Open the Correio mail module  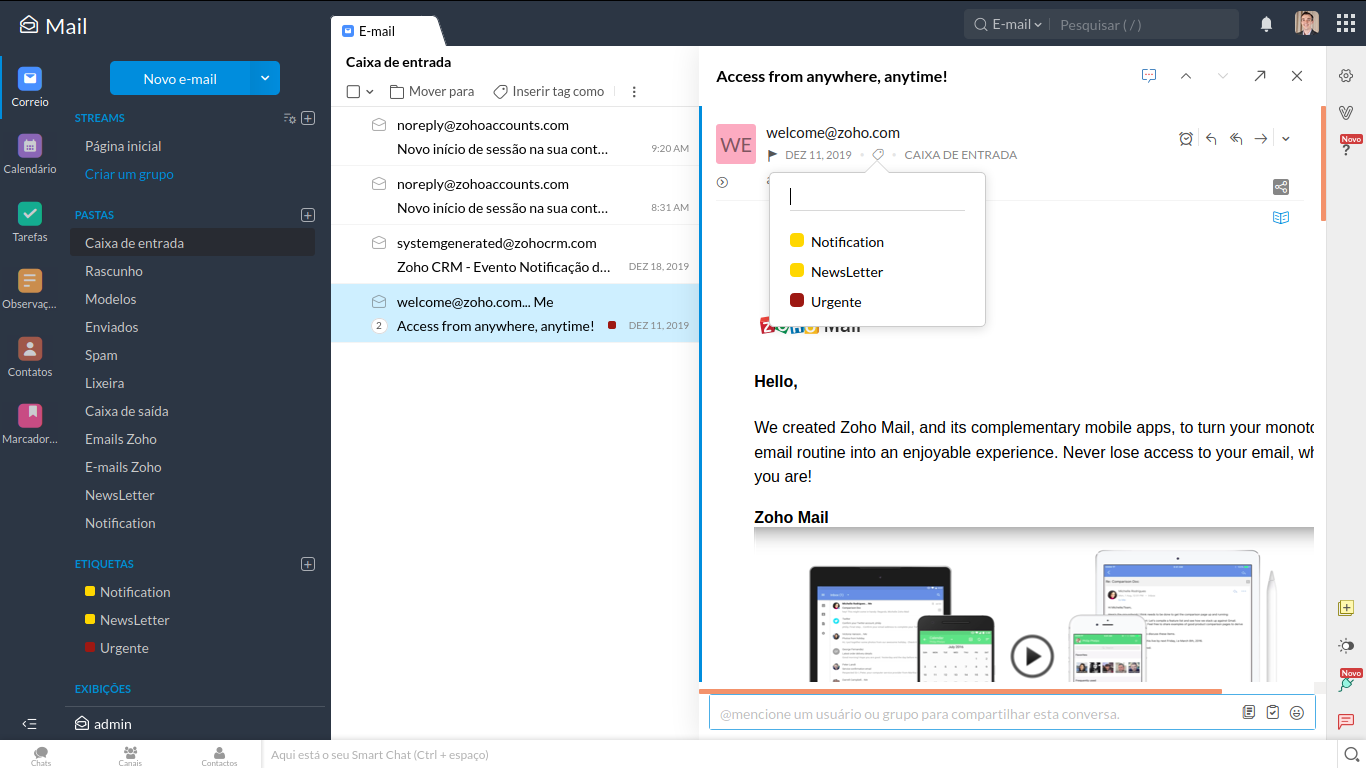30,87
